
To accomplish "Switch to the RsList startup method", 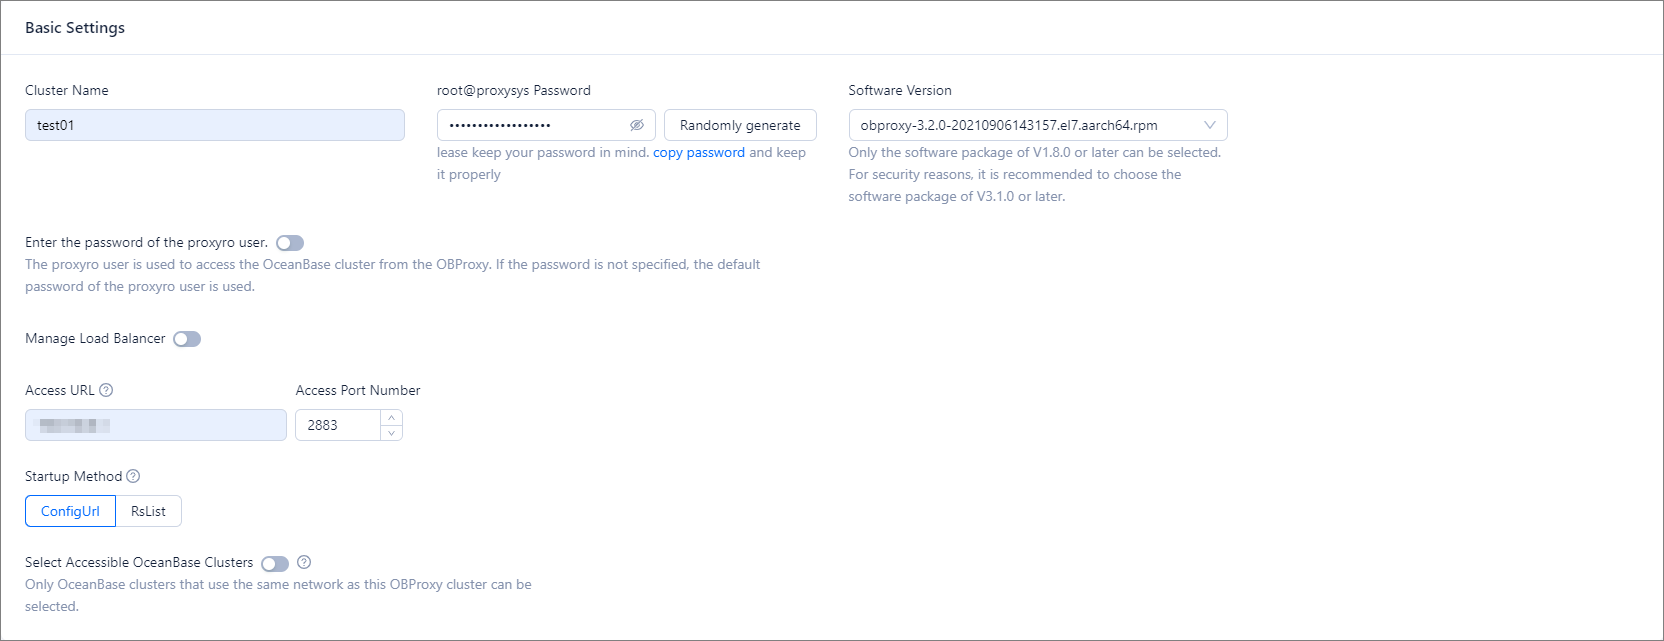I will coord(148,511).
